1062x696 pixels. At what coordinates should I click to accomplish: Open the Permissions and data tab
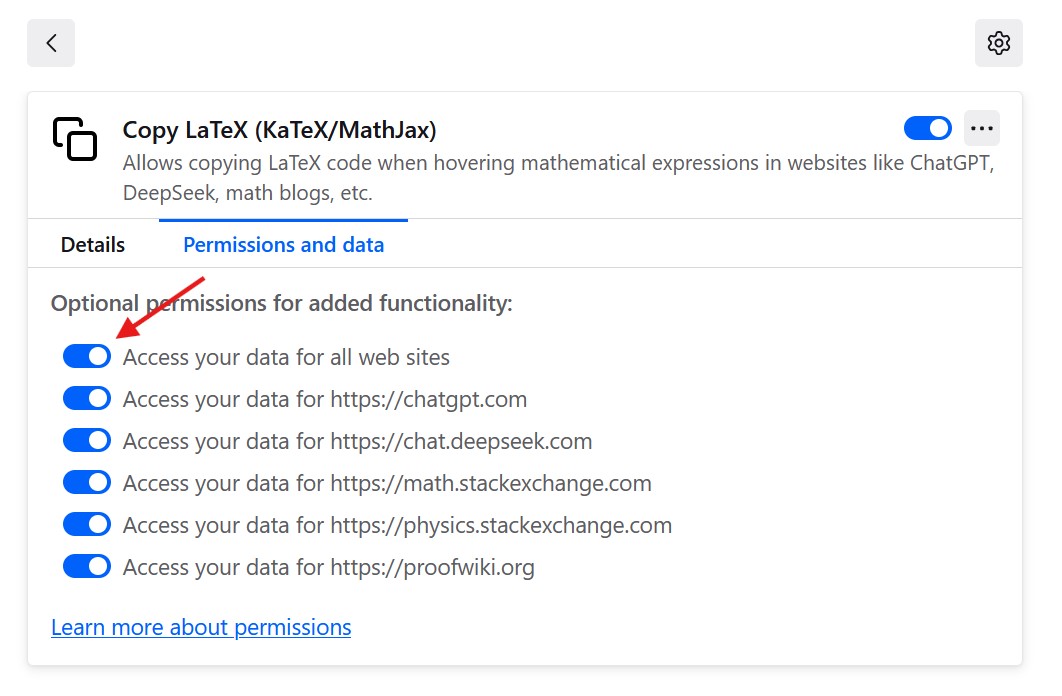[283, 244]
